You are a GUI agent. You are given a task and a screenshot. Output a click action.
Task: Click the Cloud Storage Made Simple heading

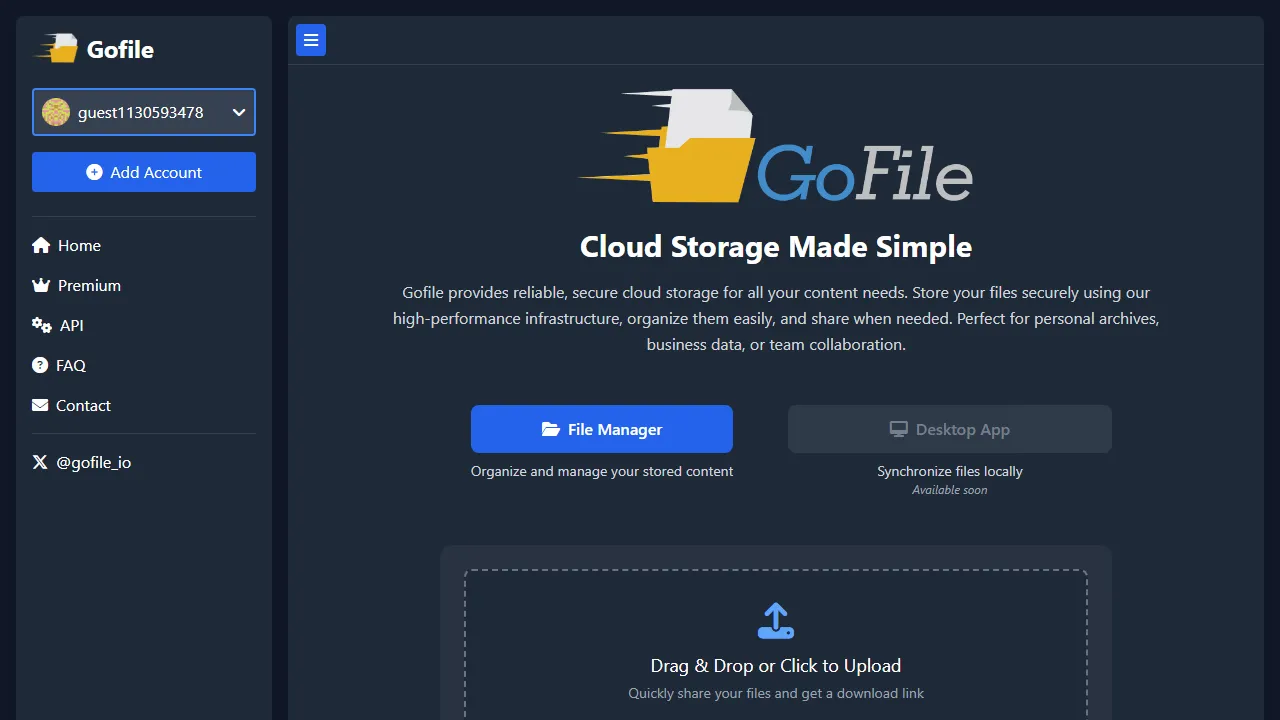(776, 246)
